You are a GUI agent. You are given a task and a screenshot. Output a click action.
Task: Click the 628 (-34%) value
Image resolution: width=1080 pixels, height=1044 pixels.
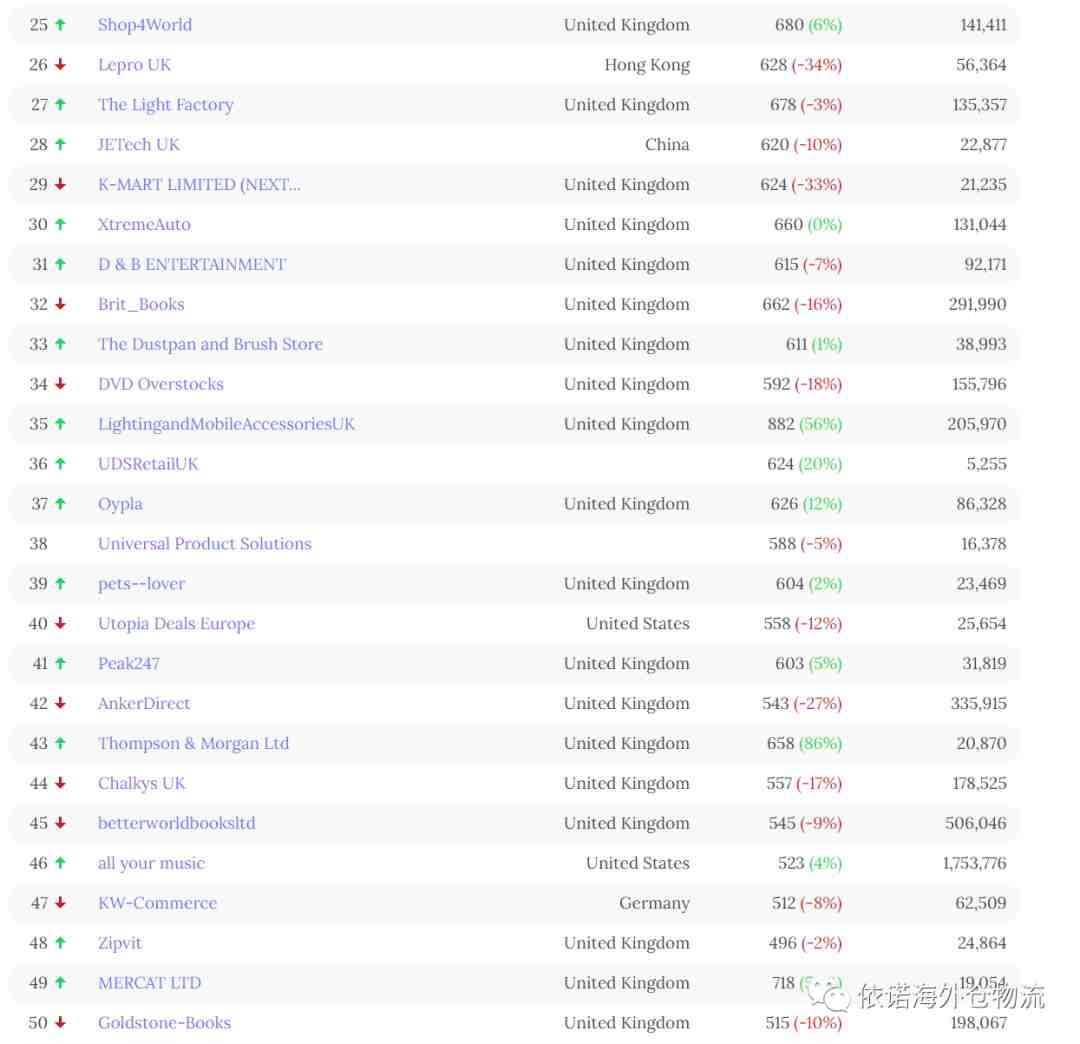click(x=800, y=65)
